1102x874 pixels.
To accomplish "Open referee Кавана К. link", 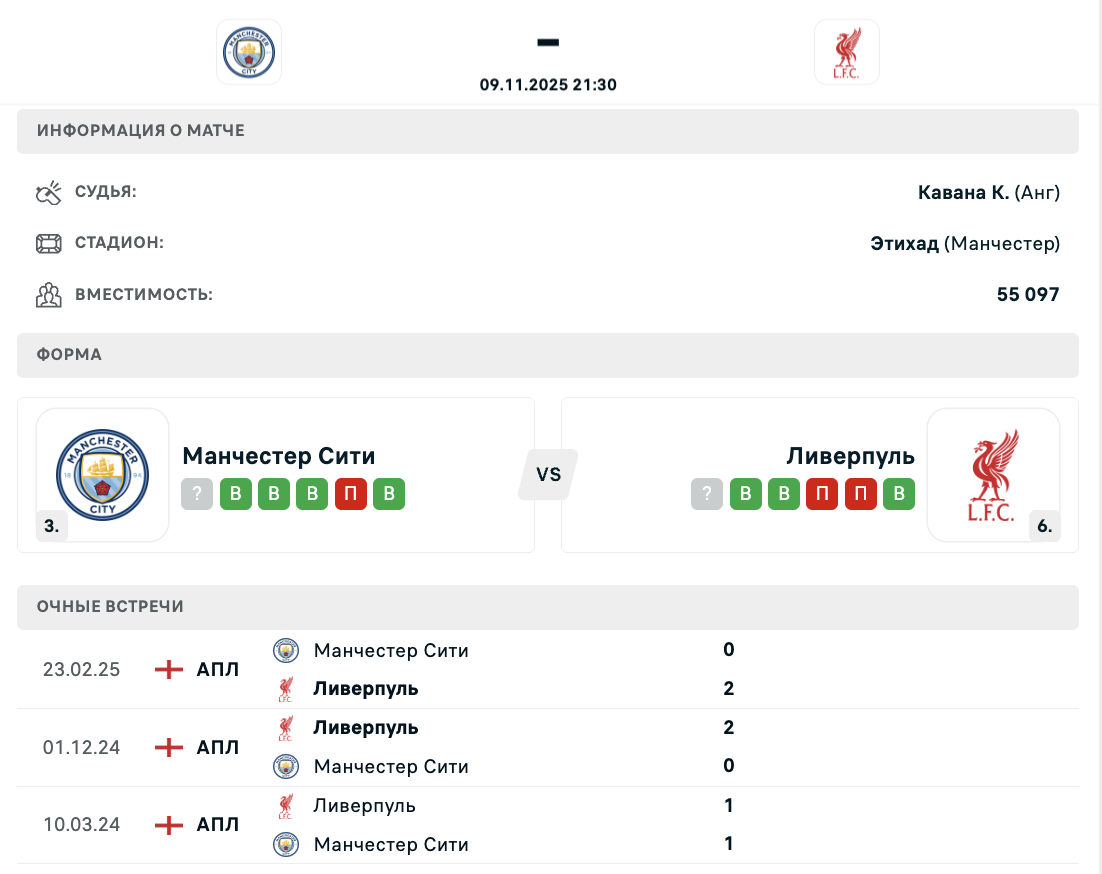I will click(x=963, y=192).
